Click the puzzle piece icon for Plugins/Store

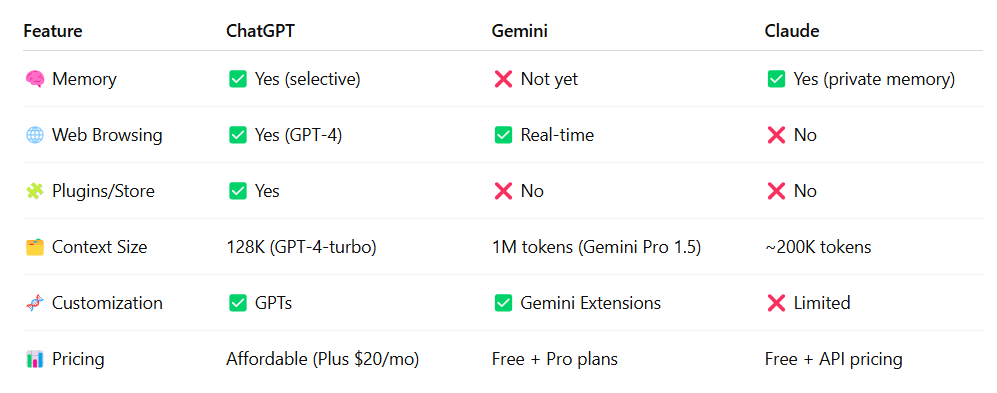pos(34,191)
